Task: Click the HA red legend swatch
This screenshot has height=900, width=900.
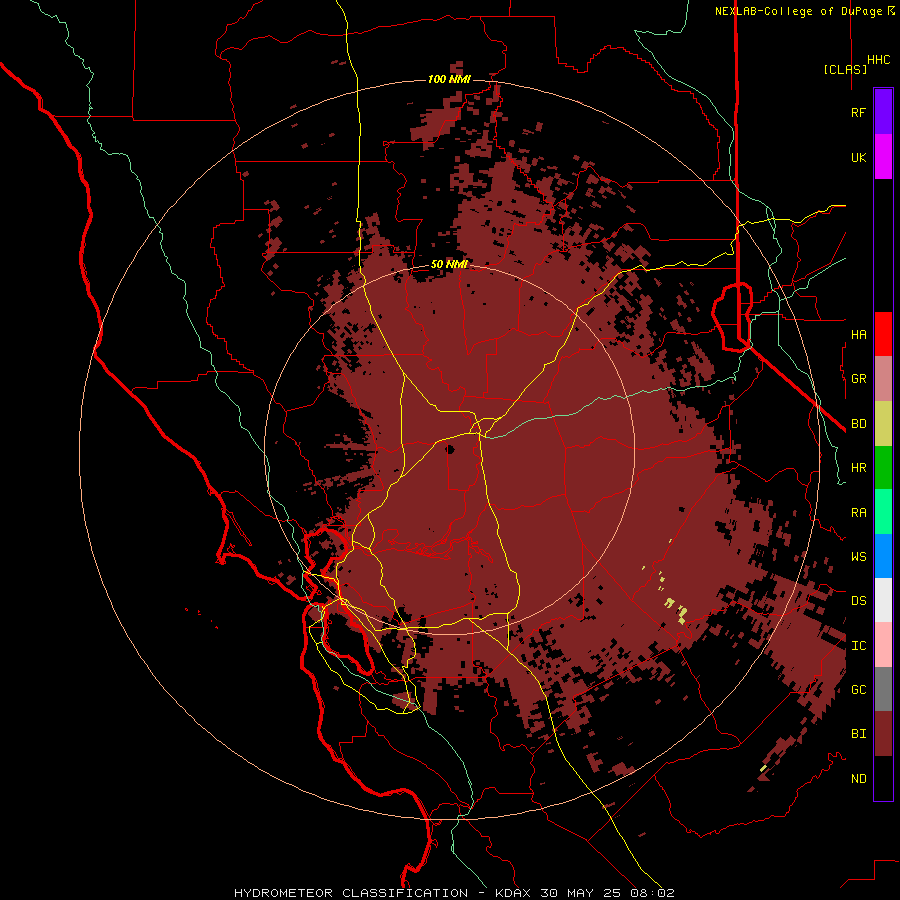Action: tap(883, 334)
